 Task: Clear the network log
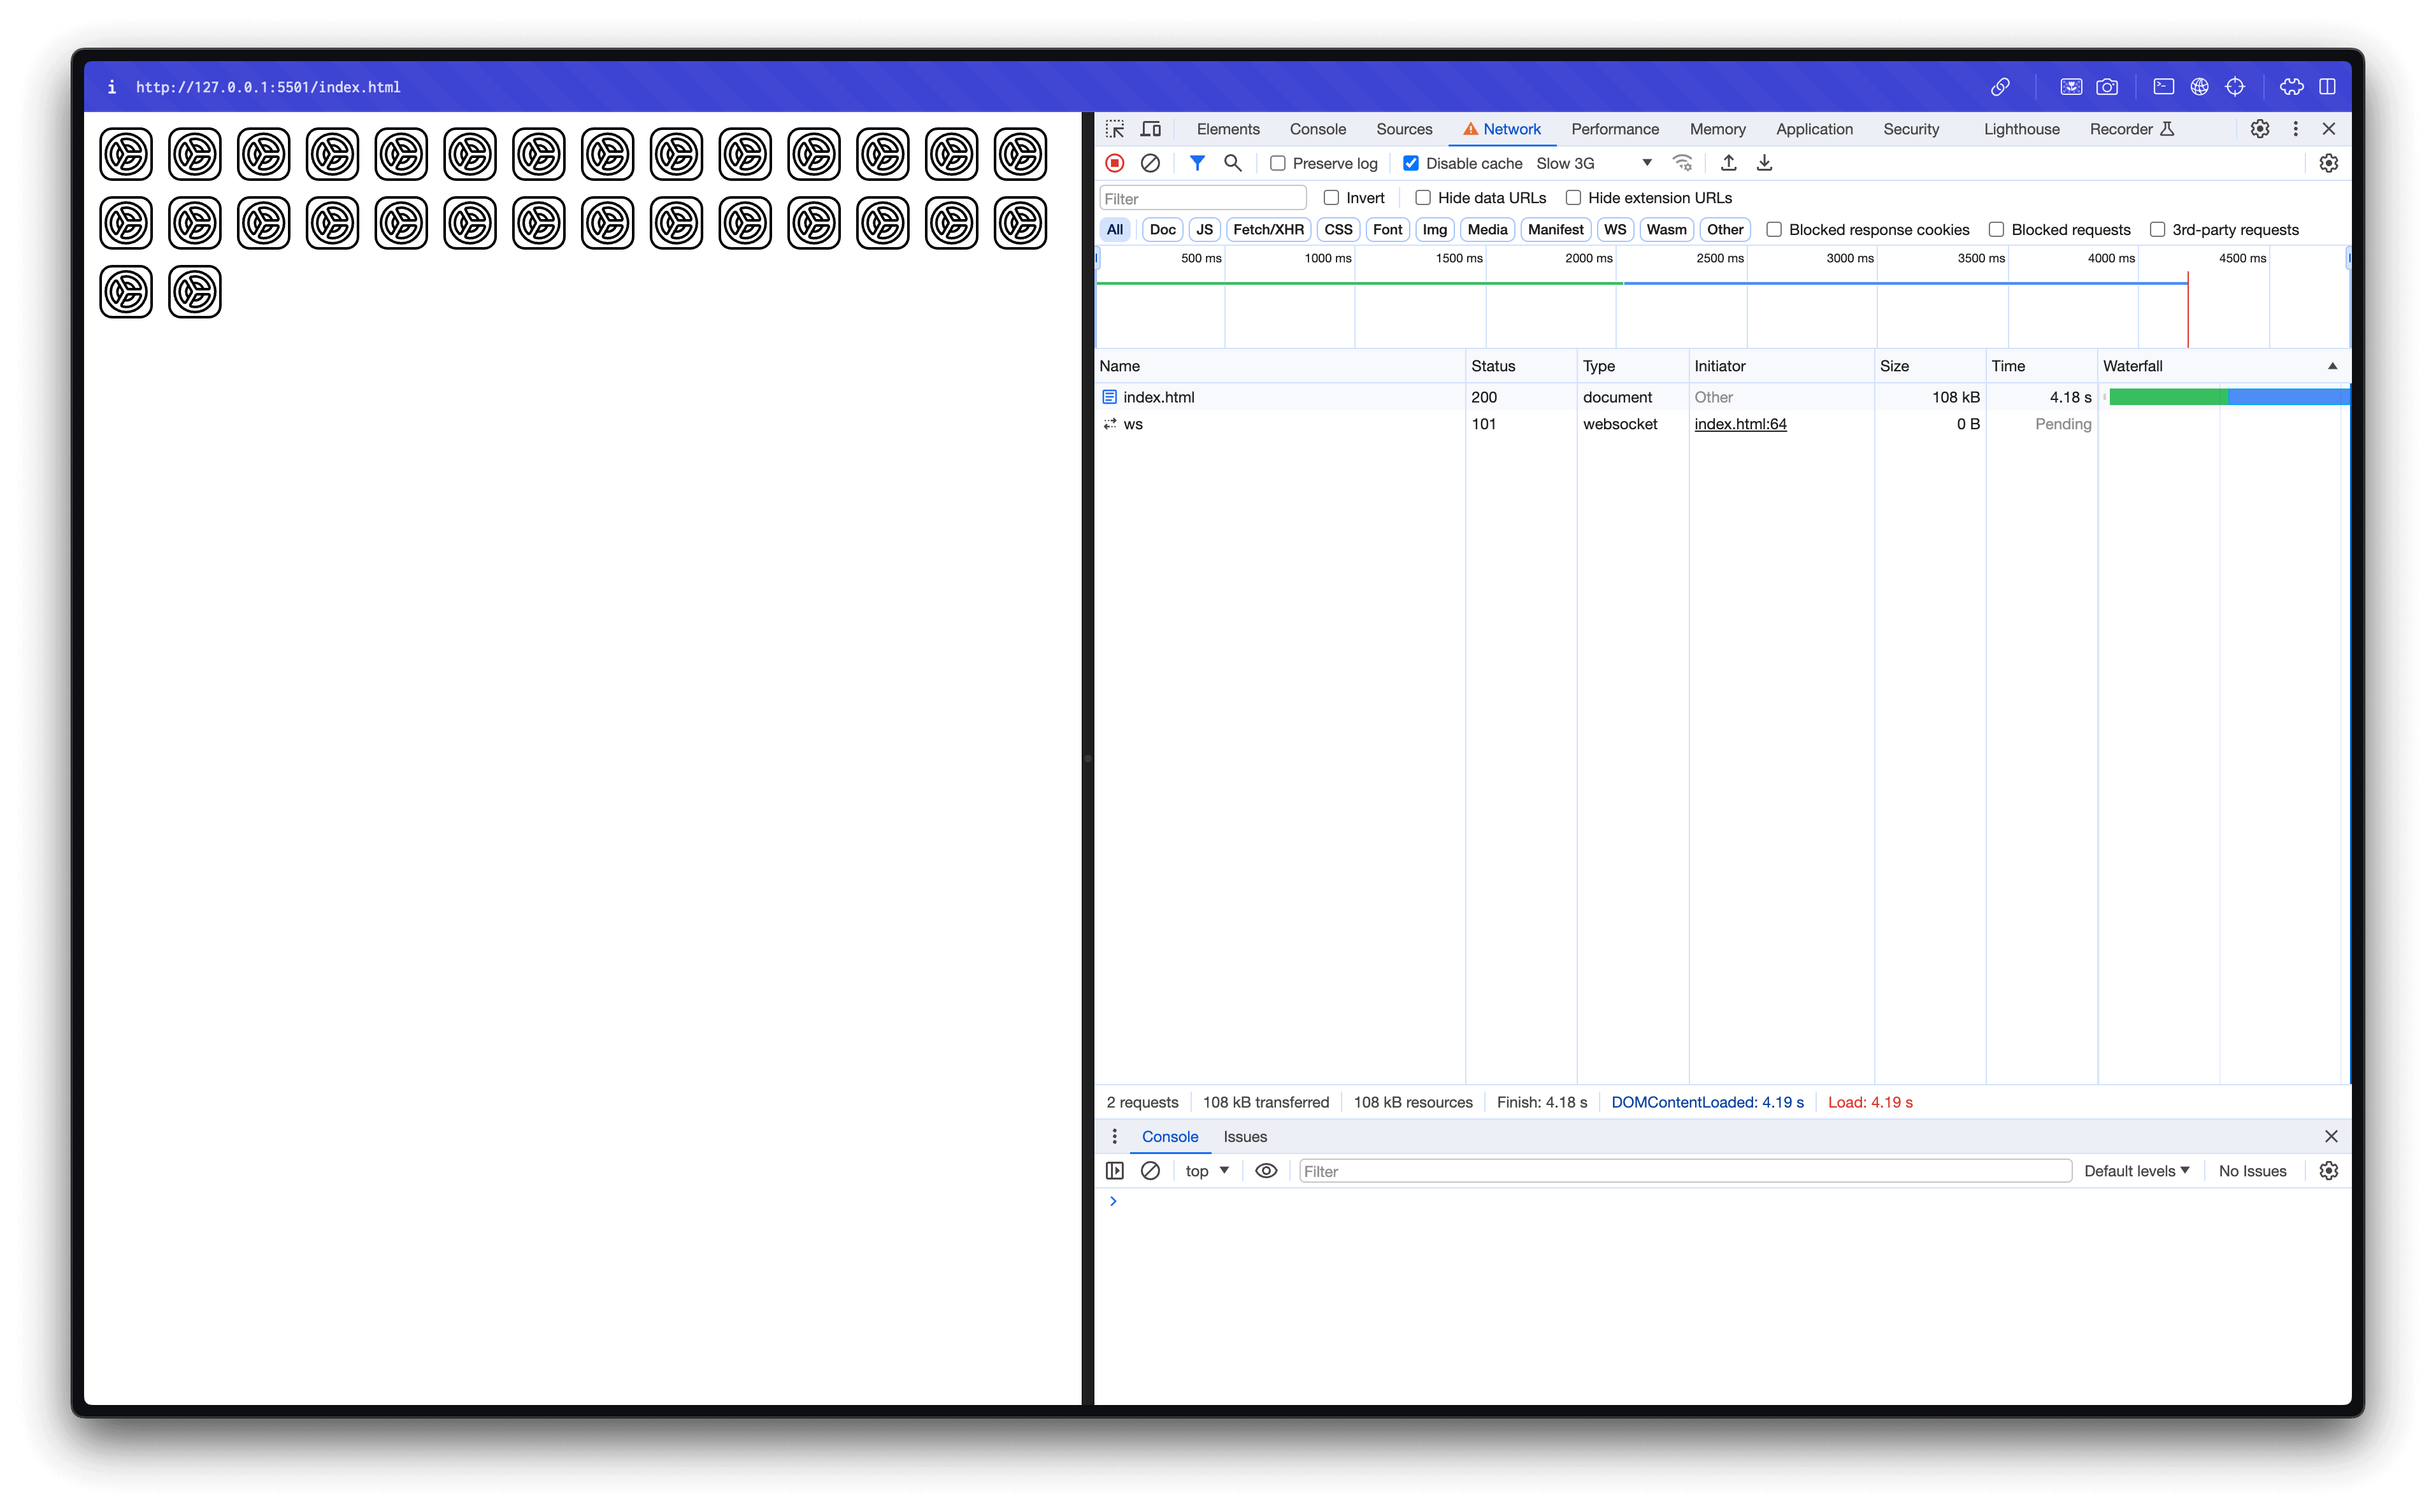(x=1150, y=162)
